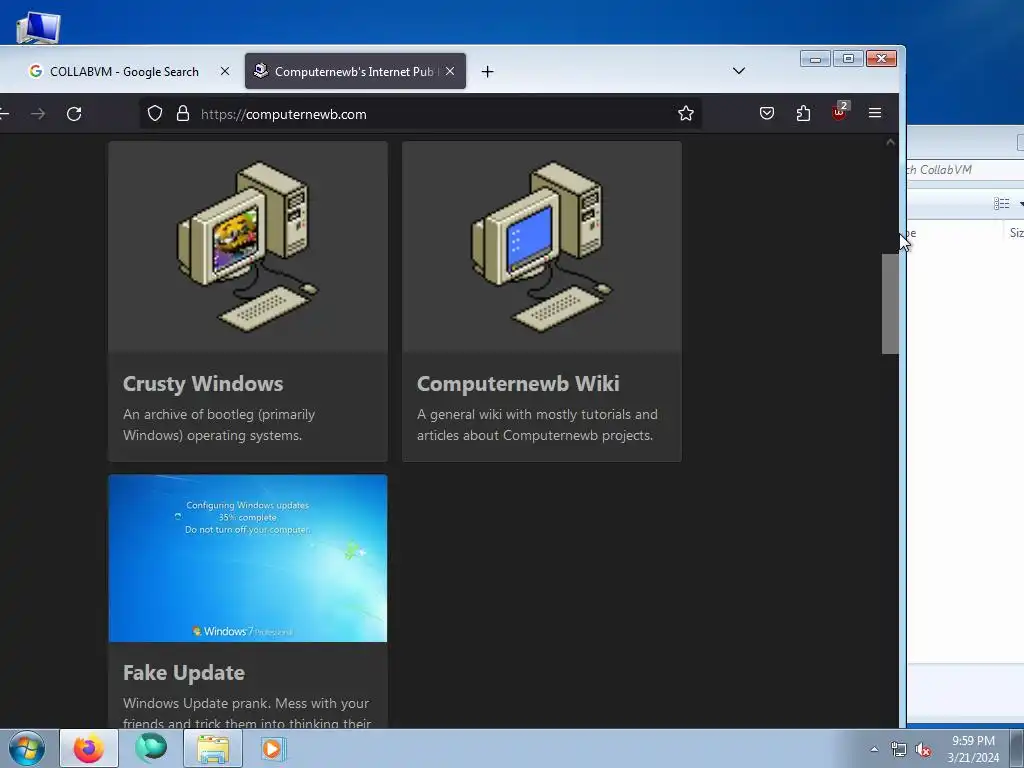
Task: Open Windows Explorer from the taskbar
Action: (213, 748)
